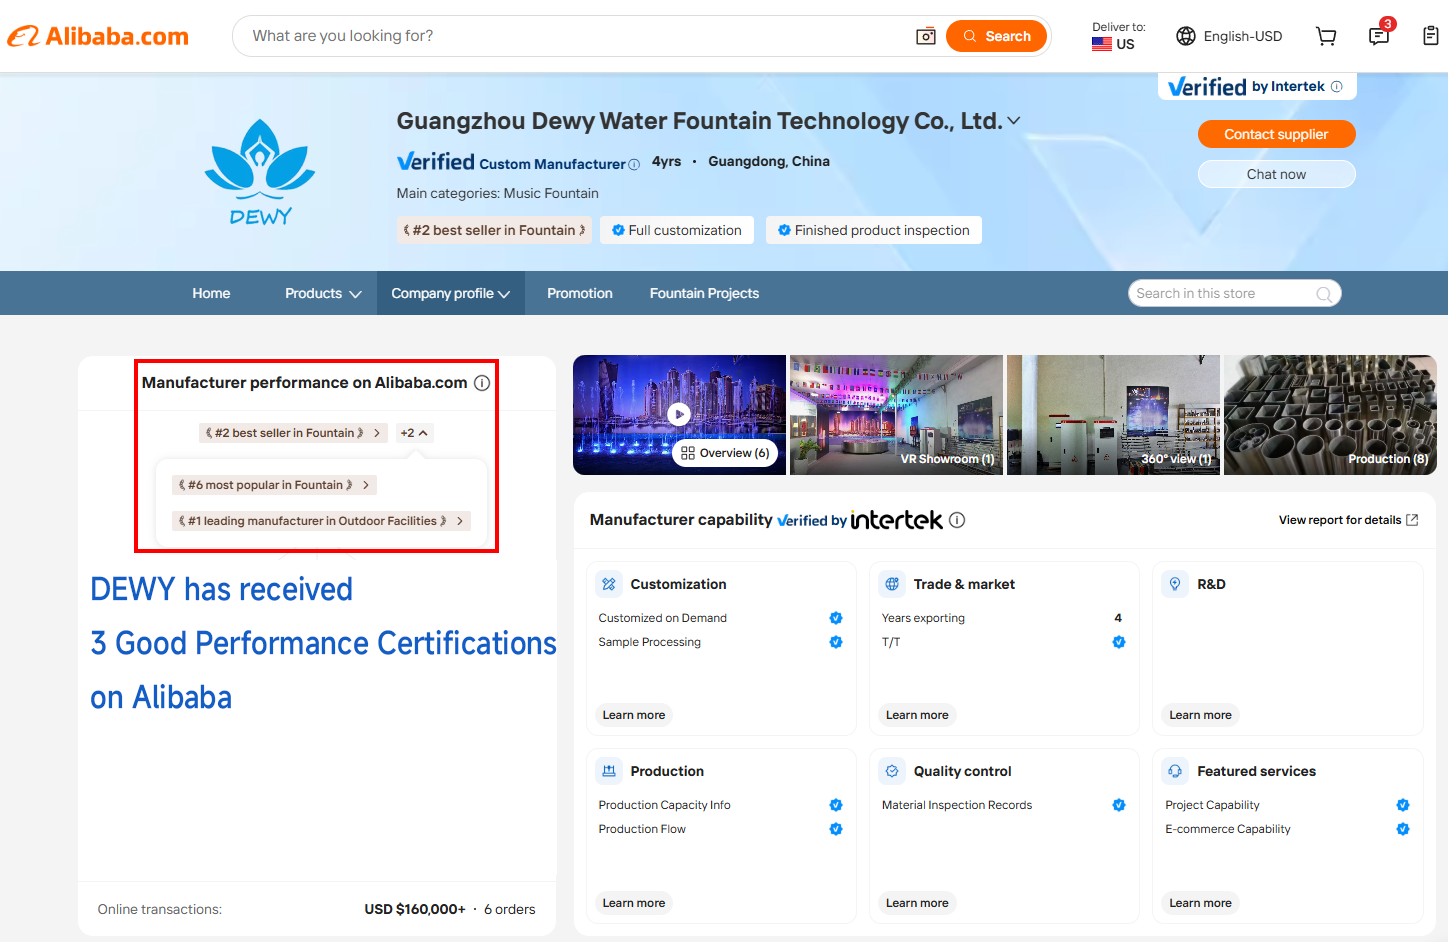The height and width of the screenshot is (942, 1448).
Task: Open #2 best seller in Fountain ranking
Action: click(293, 433)
